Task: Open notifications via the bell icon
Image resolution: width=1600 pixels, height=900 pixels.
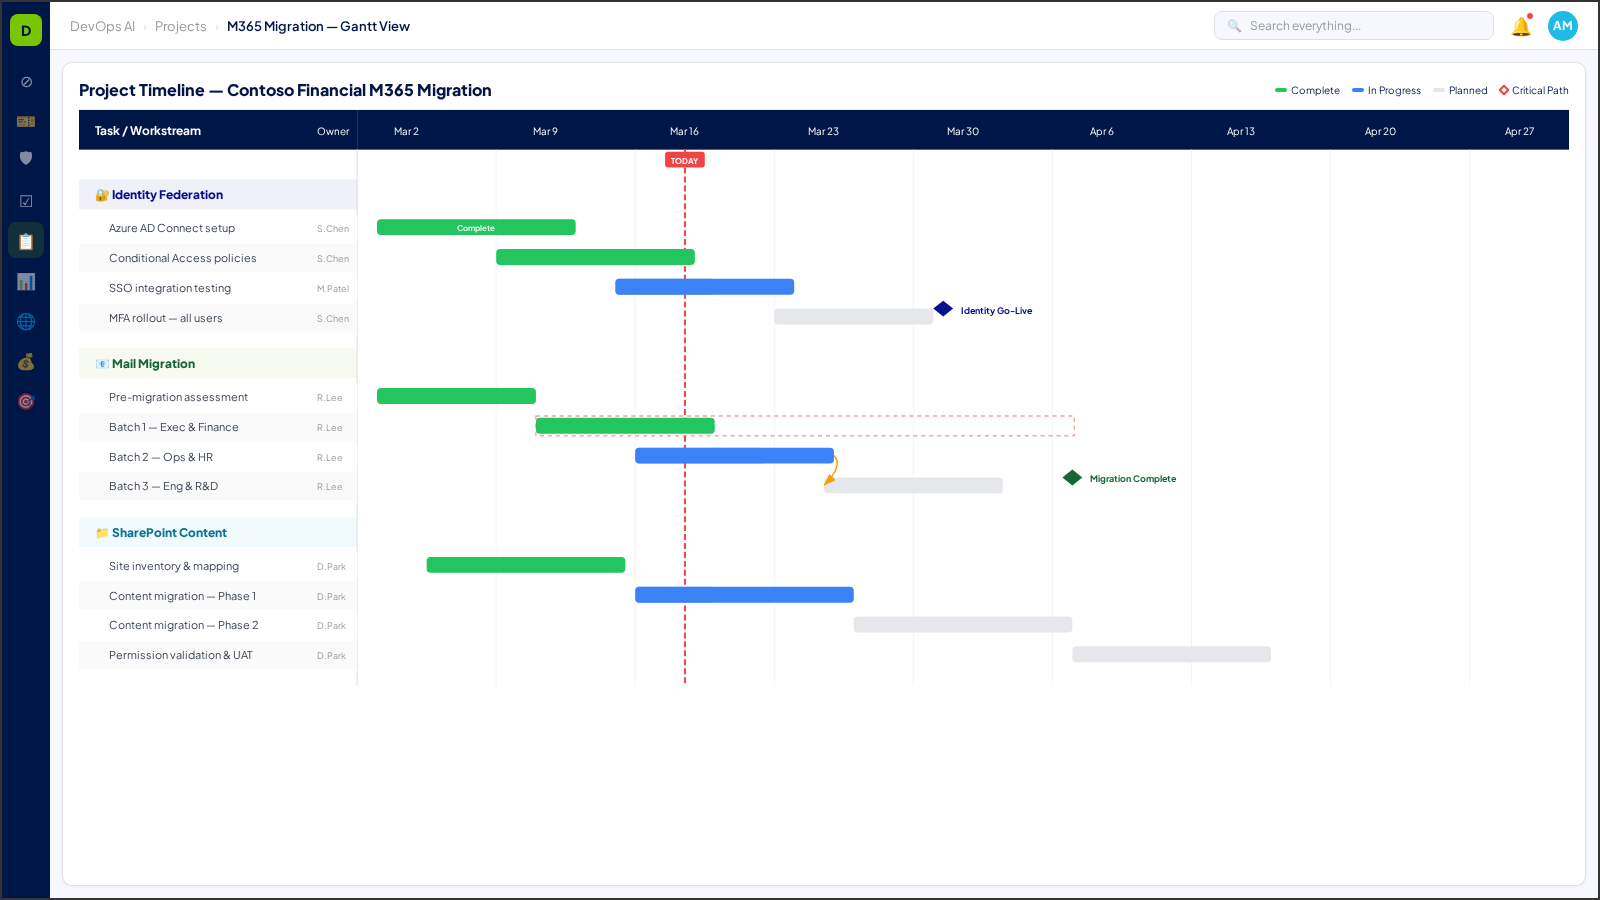Action: [x=1521, y=26]
